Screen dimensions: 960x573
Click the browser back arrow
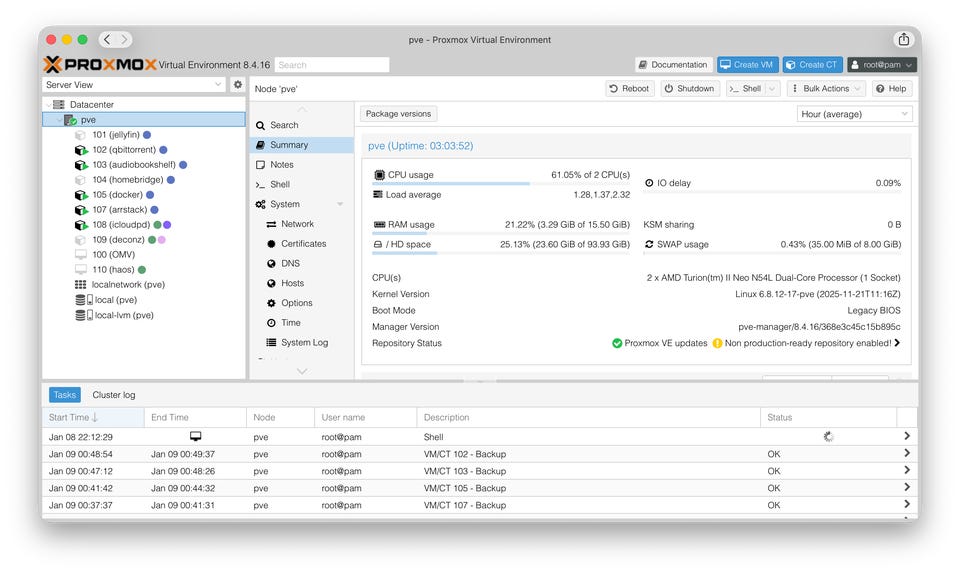tap(107, 40)
